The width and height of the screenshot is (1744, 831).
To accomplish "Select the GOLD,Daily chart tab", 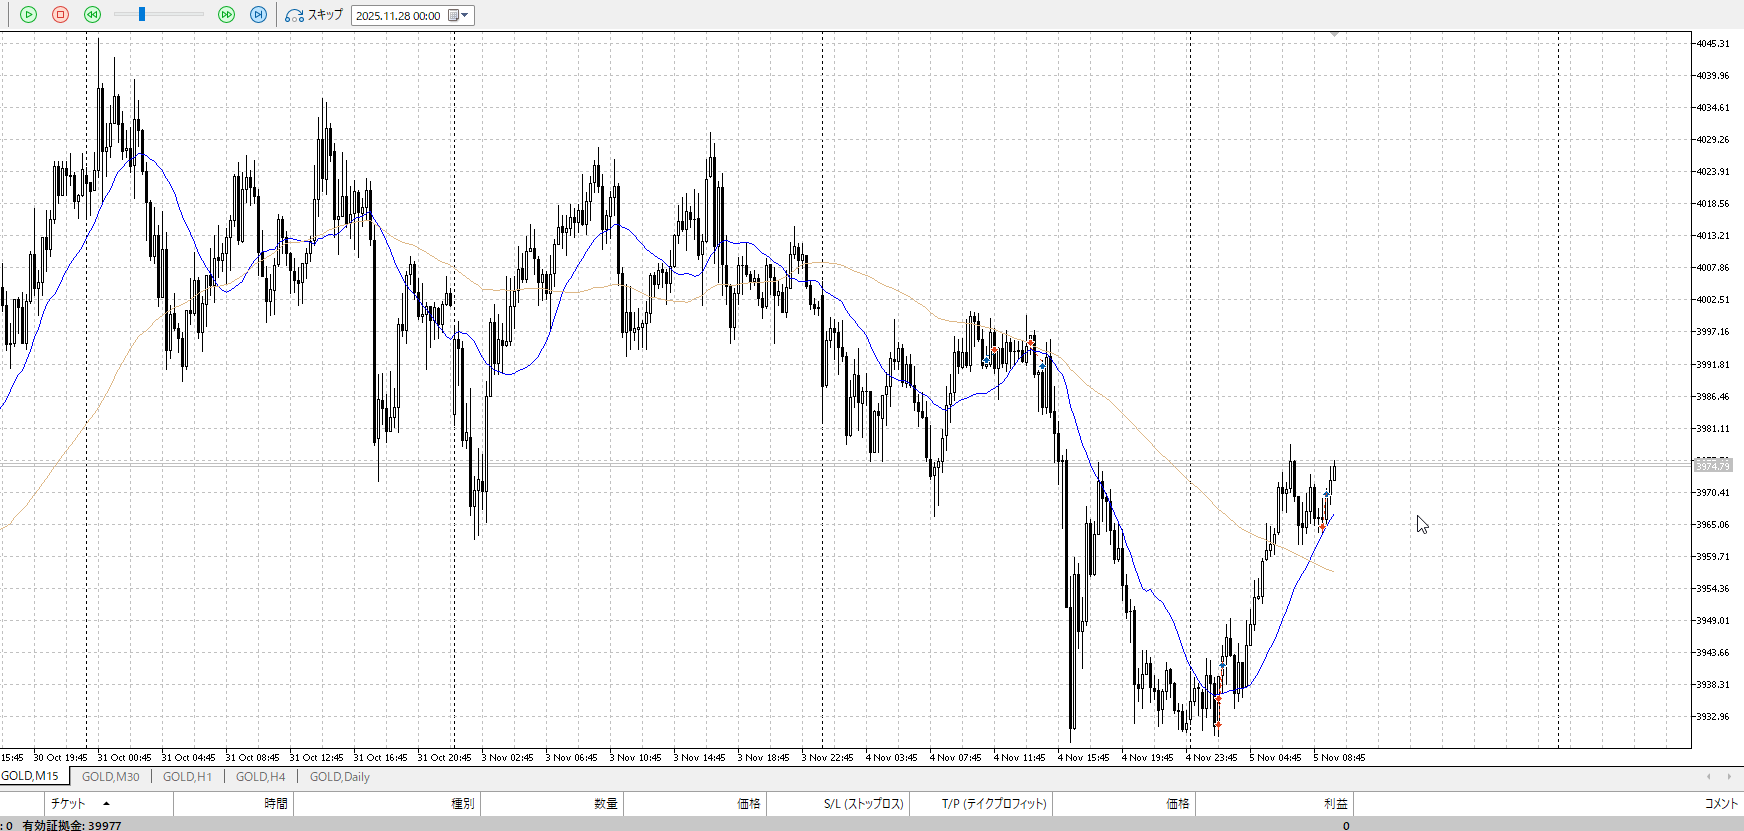I will (x=339, y=777).
